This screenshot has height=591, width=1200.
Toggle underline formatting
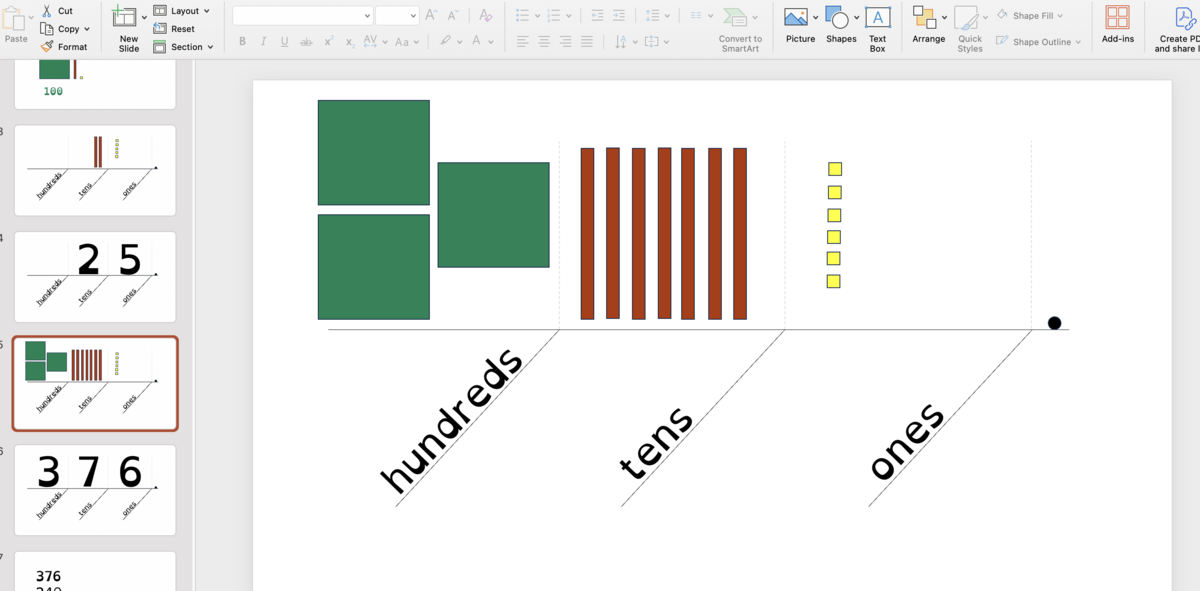(x=285, y=41)
